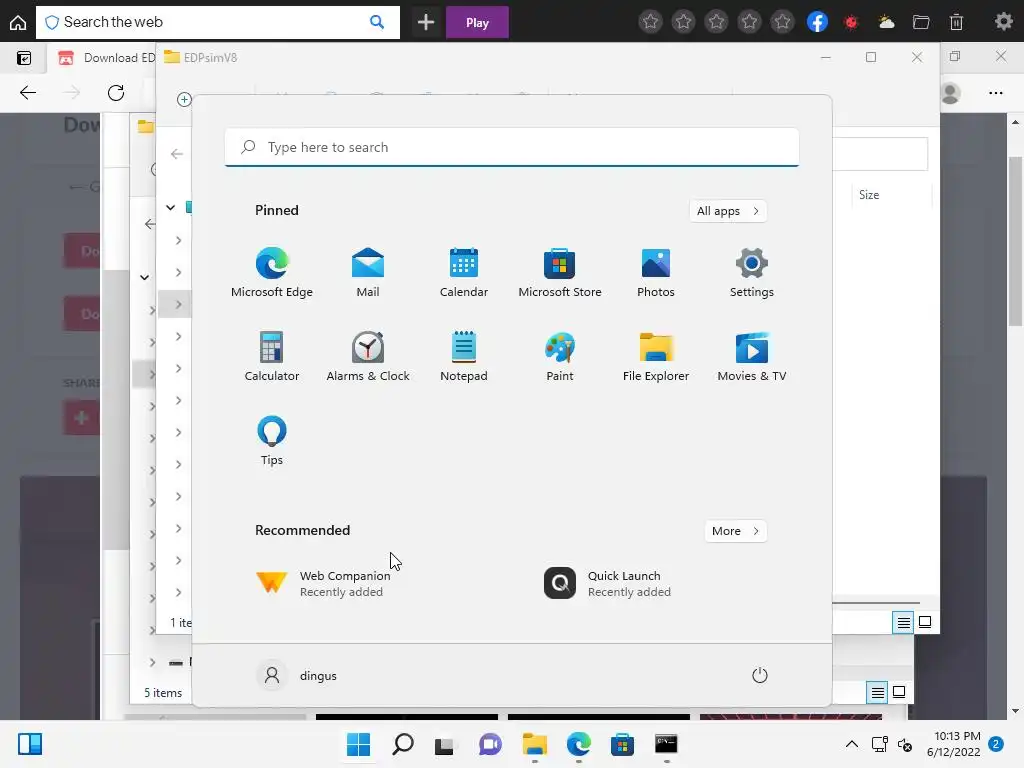Open Edge three-dots menu
Viewport: 1024px width, 768px height.
996,93
